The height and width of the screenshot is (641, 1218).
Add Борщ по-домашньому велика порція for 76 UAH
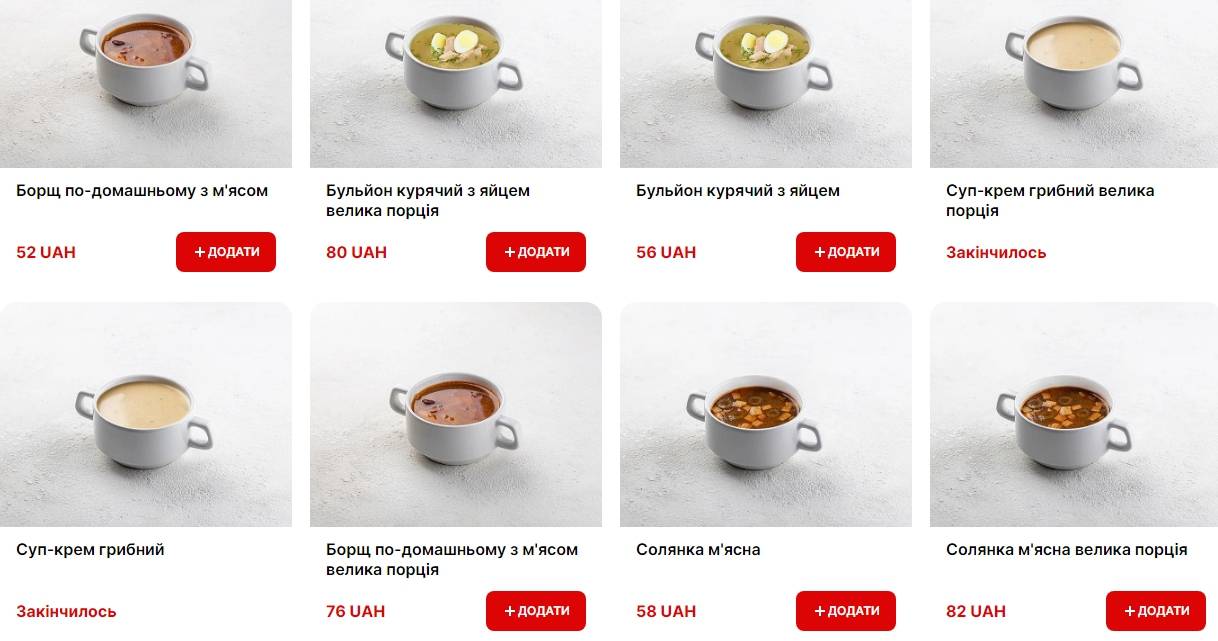(x=536, y=611)
